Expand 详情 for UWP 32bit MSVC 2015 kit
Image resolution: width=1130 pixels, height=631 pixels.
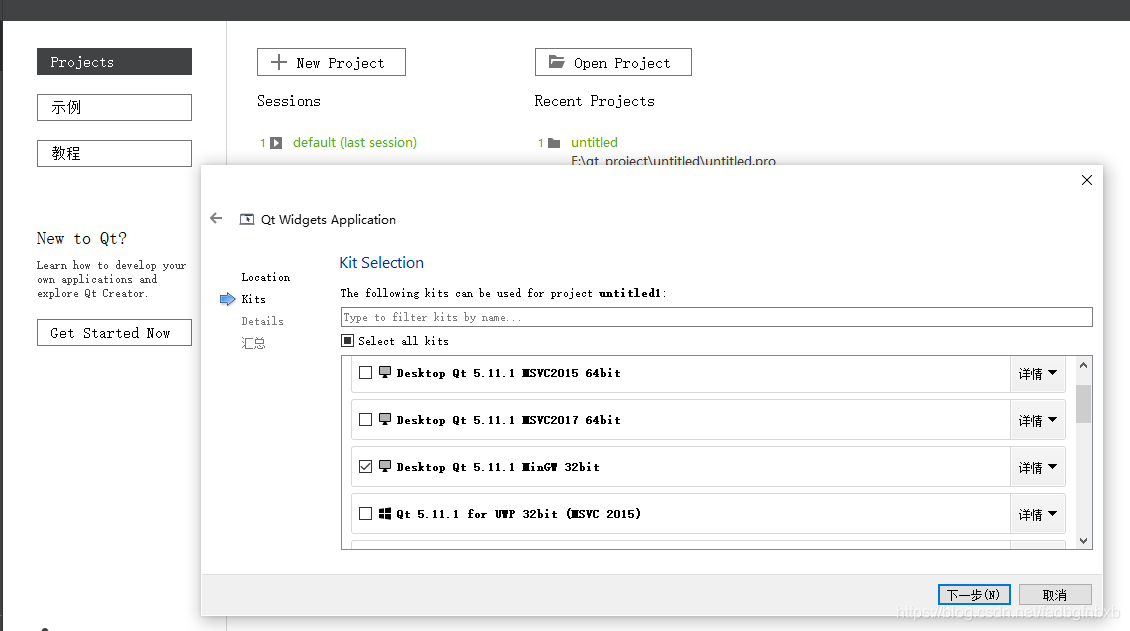(1037, 514)
